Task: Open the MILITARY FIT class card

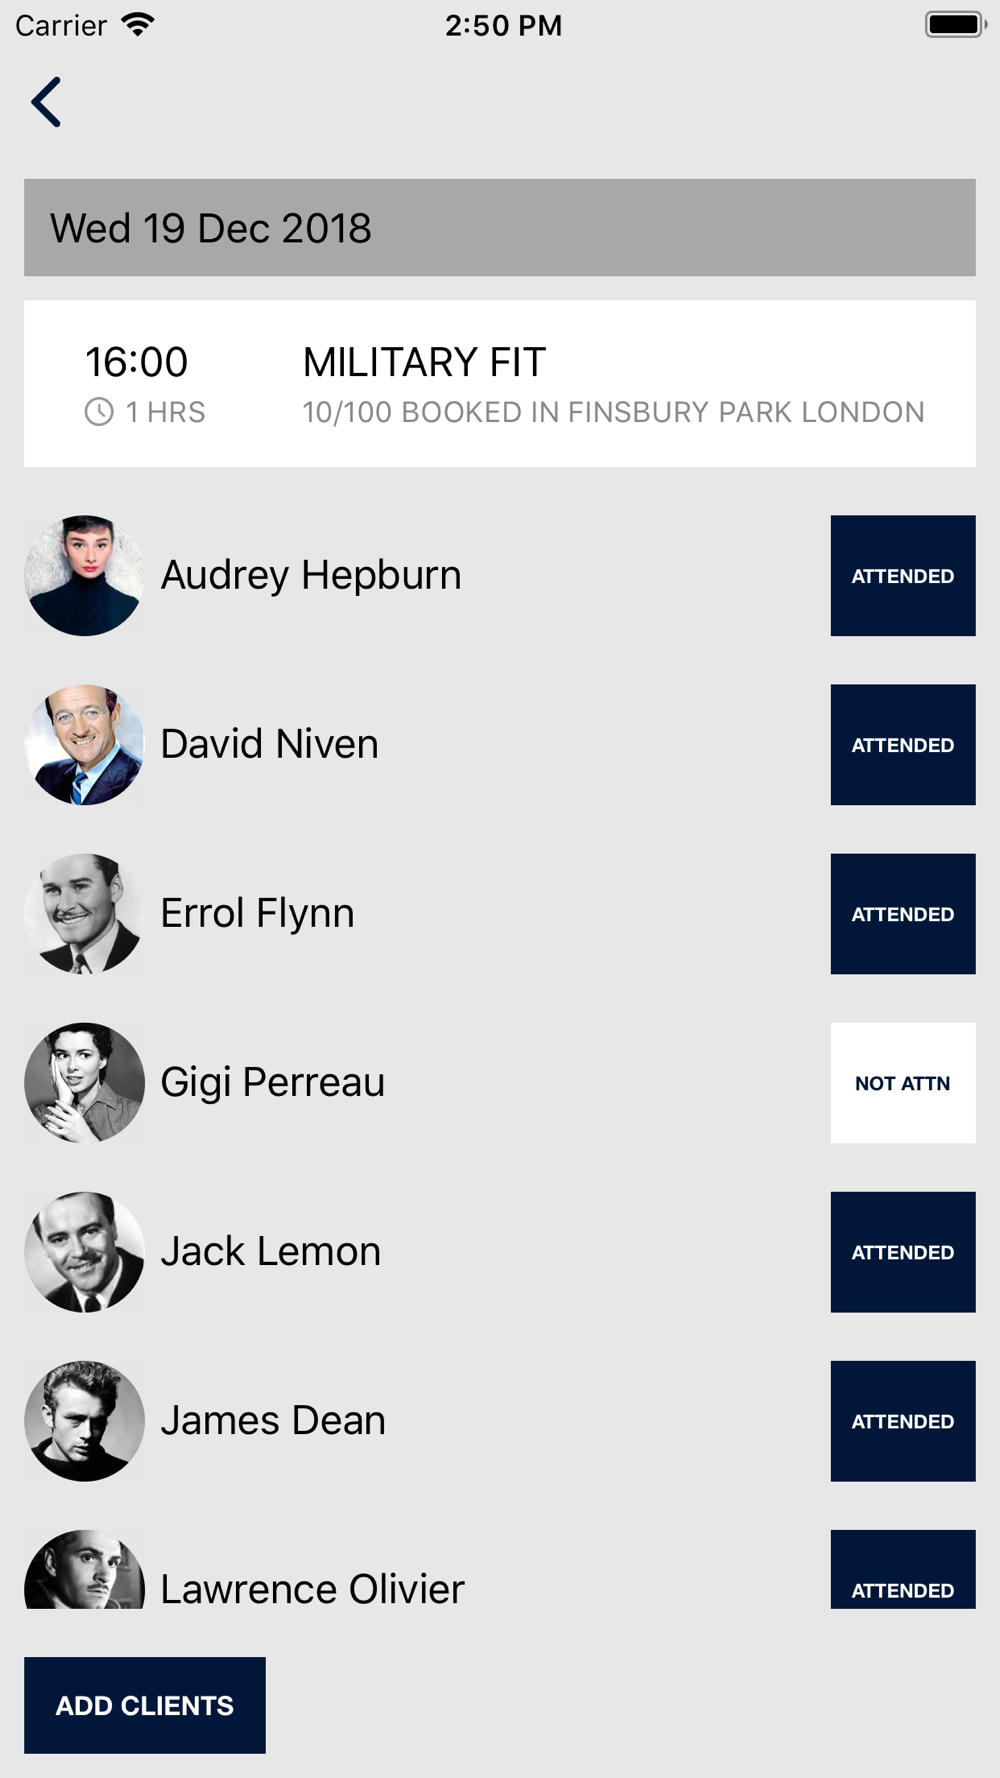Action: (x=500, y=384)
